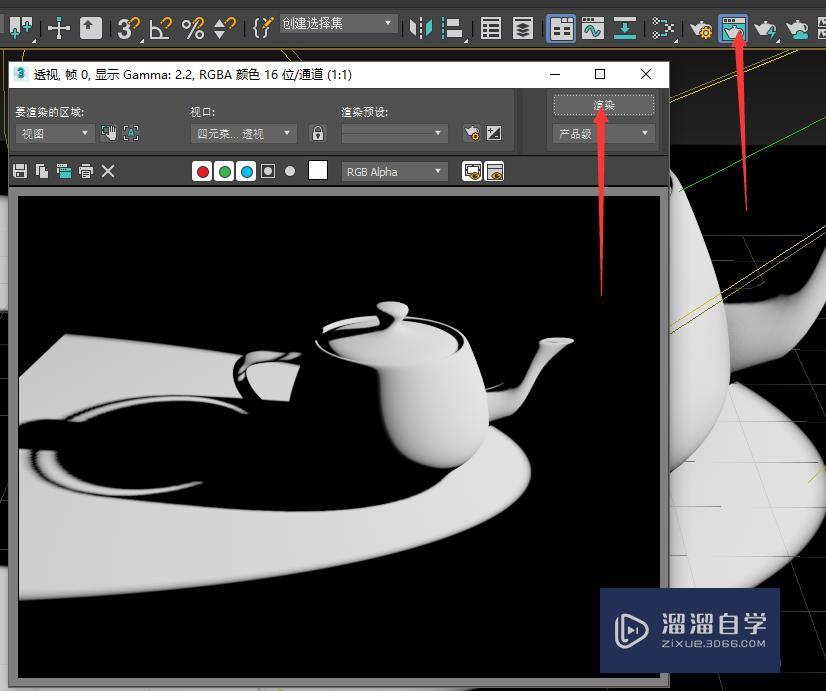Toggle the frame window UI
The width and height of the screenshot is (826, 691).
coord(494,171)
